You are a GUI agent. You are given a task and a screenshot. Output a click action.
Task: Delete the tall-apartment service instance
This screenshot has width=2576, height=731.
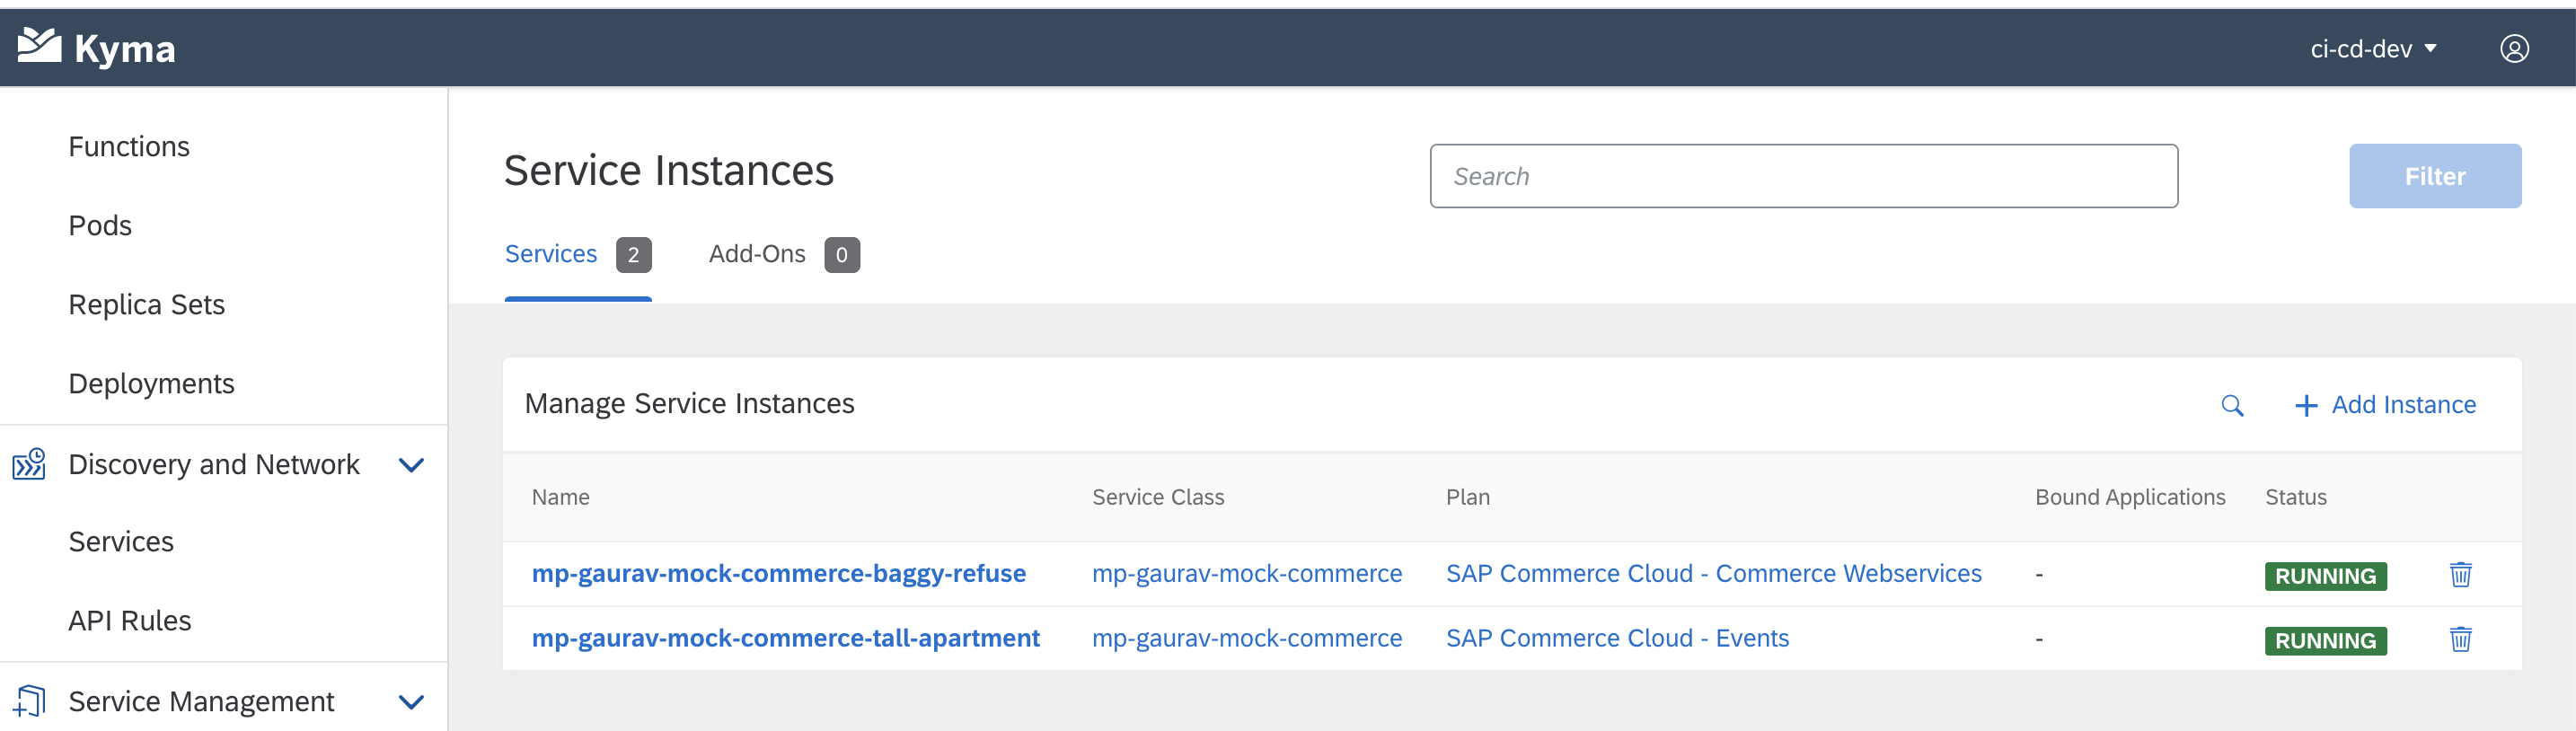point(2460,639)
